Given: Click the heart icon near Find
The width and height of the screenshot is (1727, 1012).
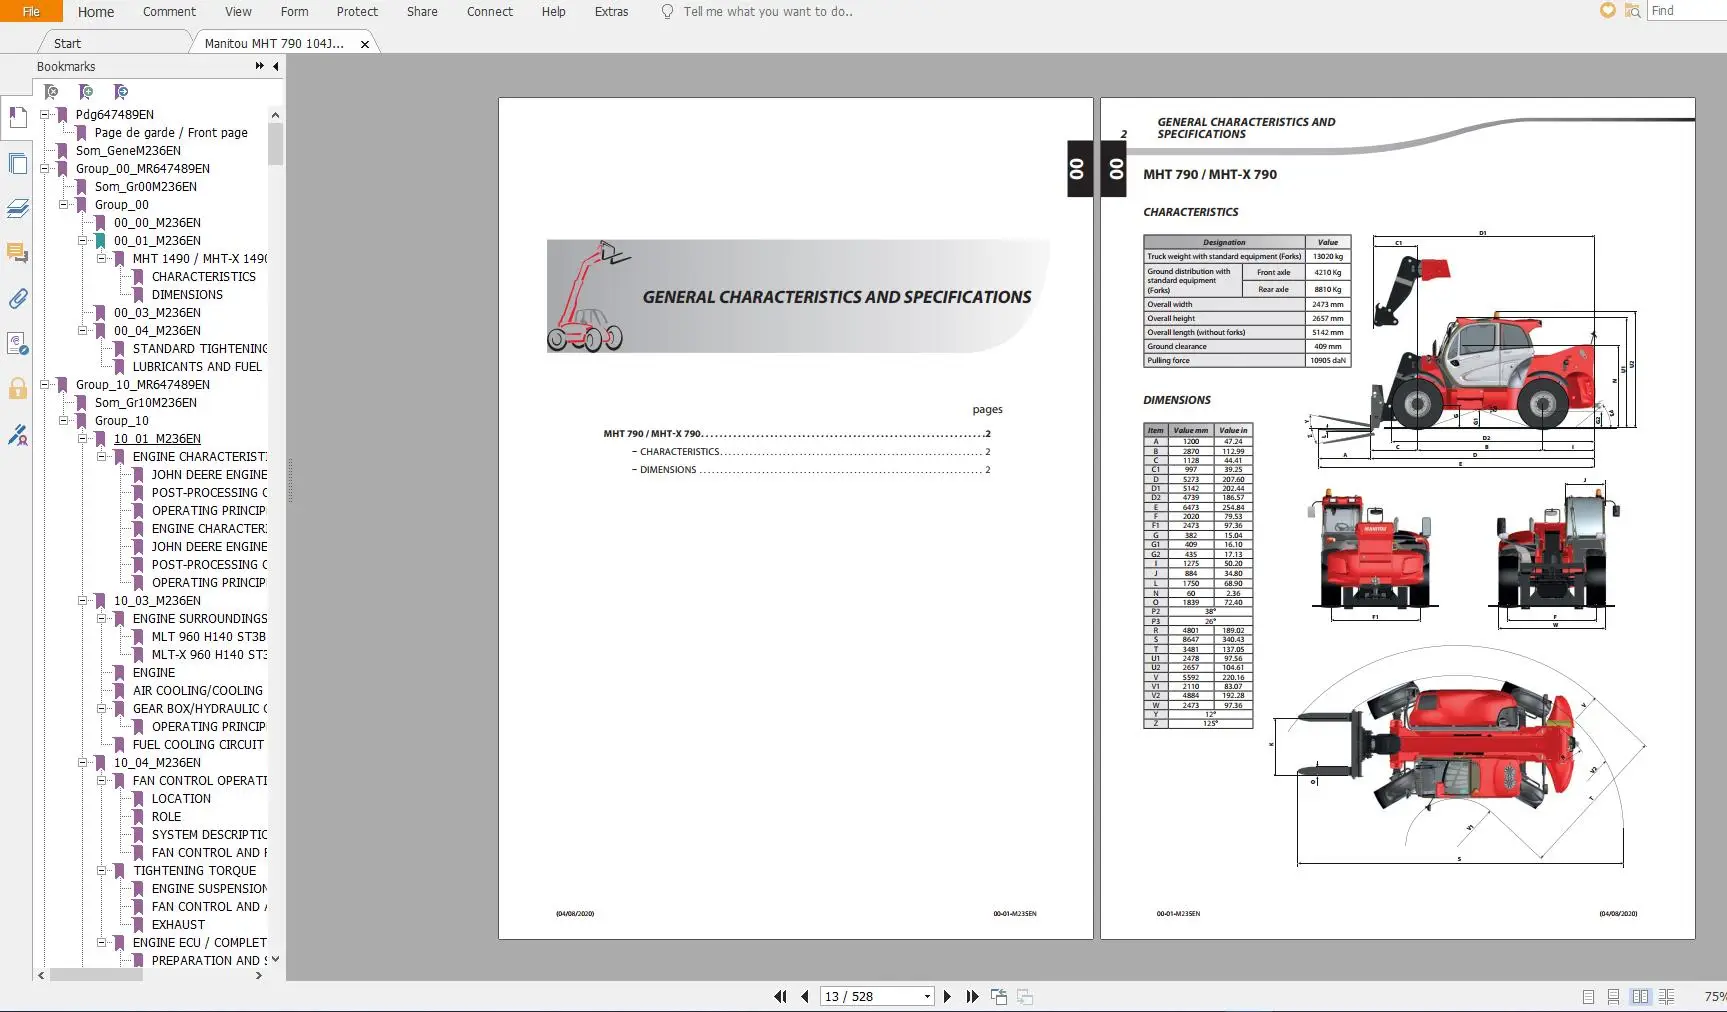Looking at the screenshot, I should (1608, 11).
